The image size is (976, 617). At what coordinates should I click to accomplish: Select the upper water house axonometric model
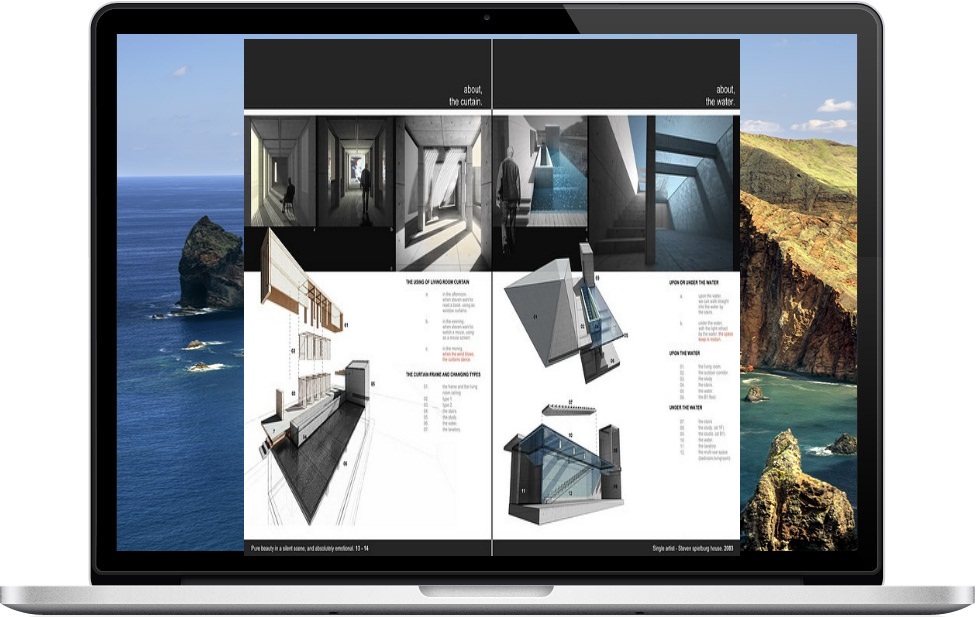click(x=565, y=313)
